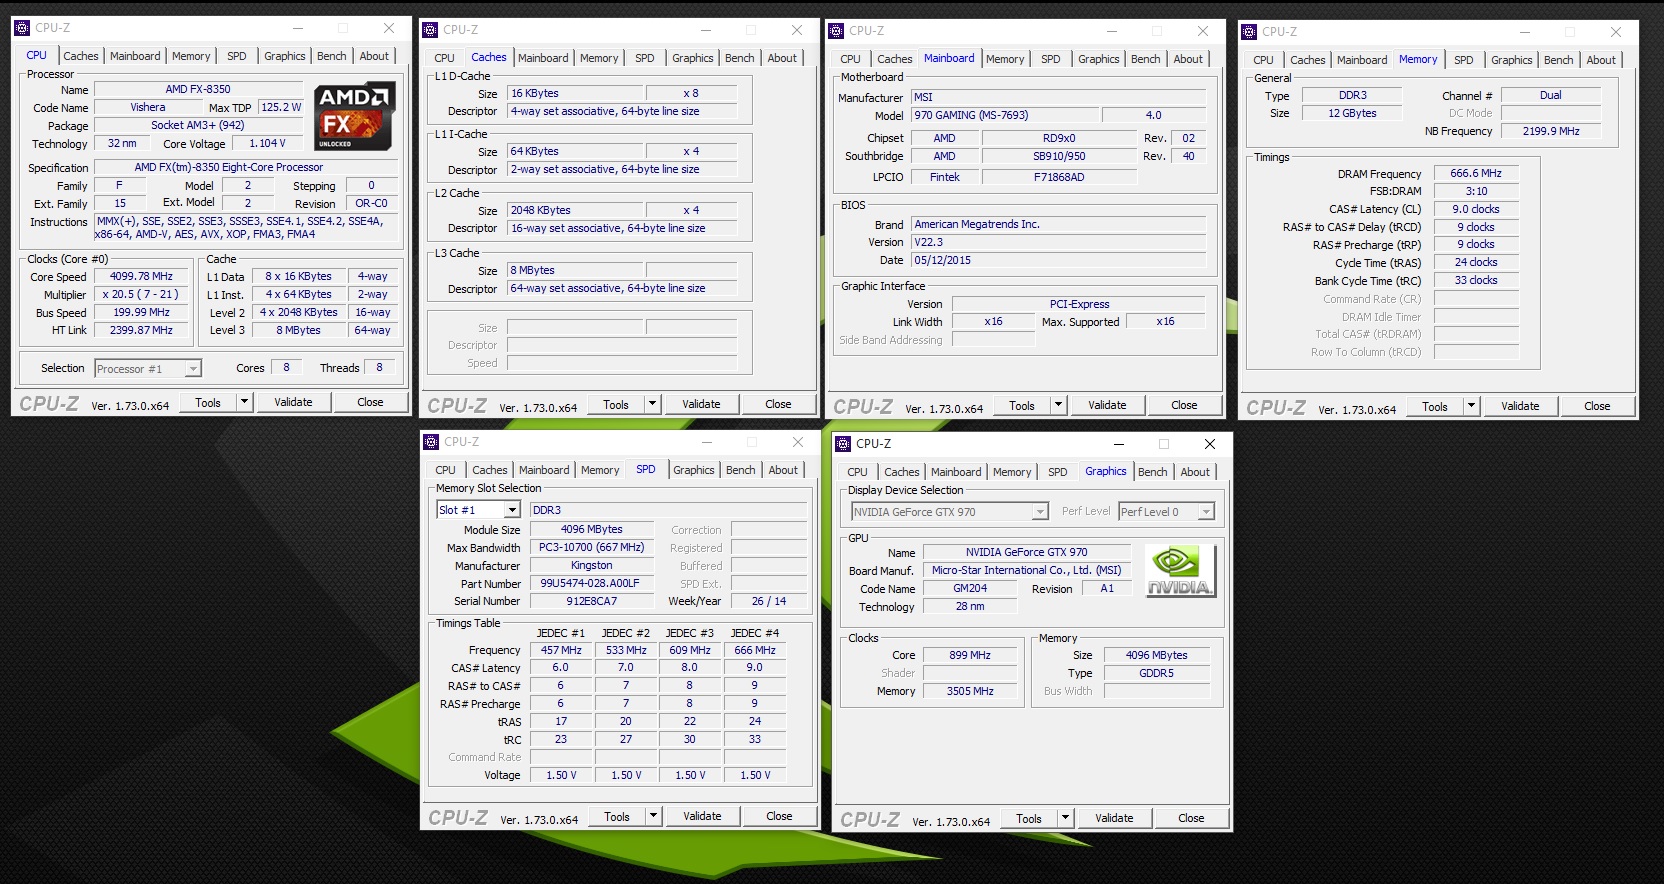Close the SPD CPU-Z window via X

798,442
